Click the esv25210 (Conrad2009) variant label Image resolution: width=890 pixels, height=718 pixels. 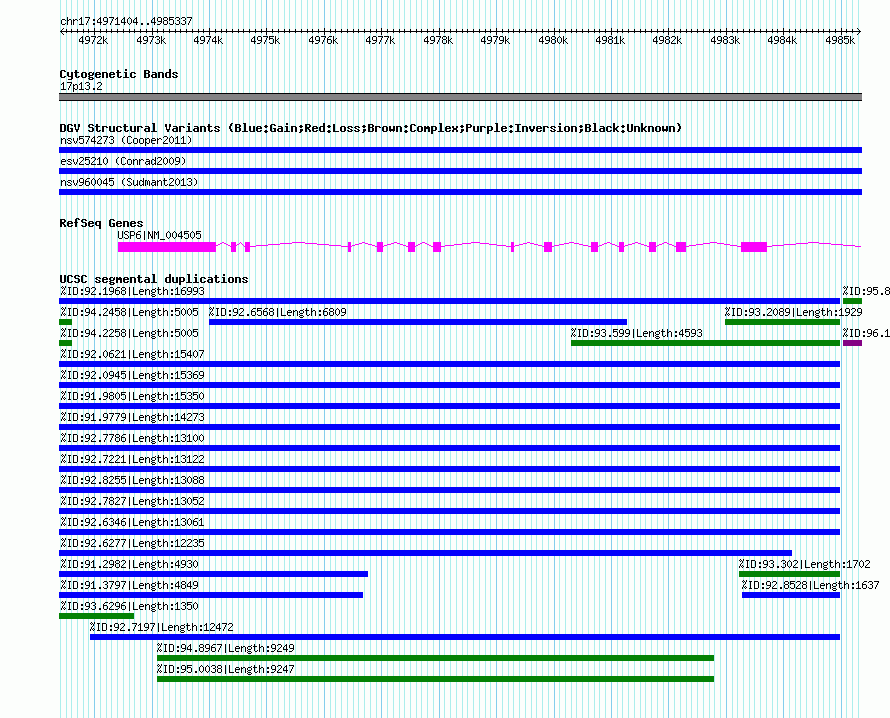coord(123,161)
